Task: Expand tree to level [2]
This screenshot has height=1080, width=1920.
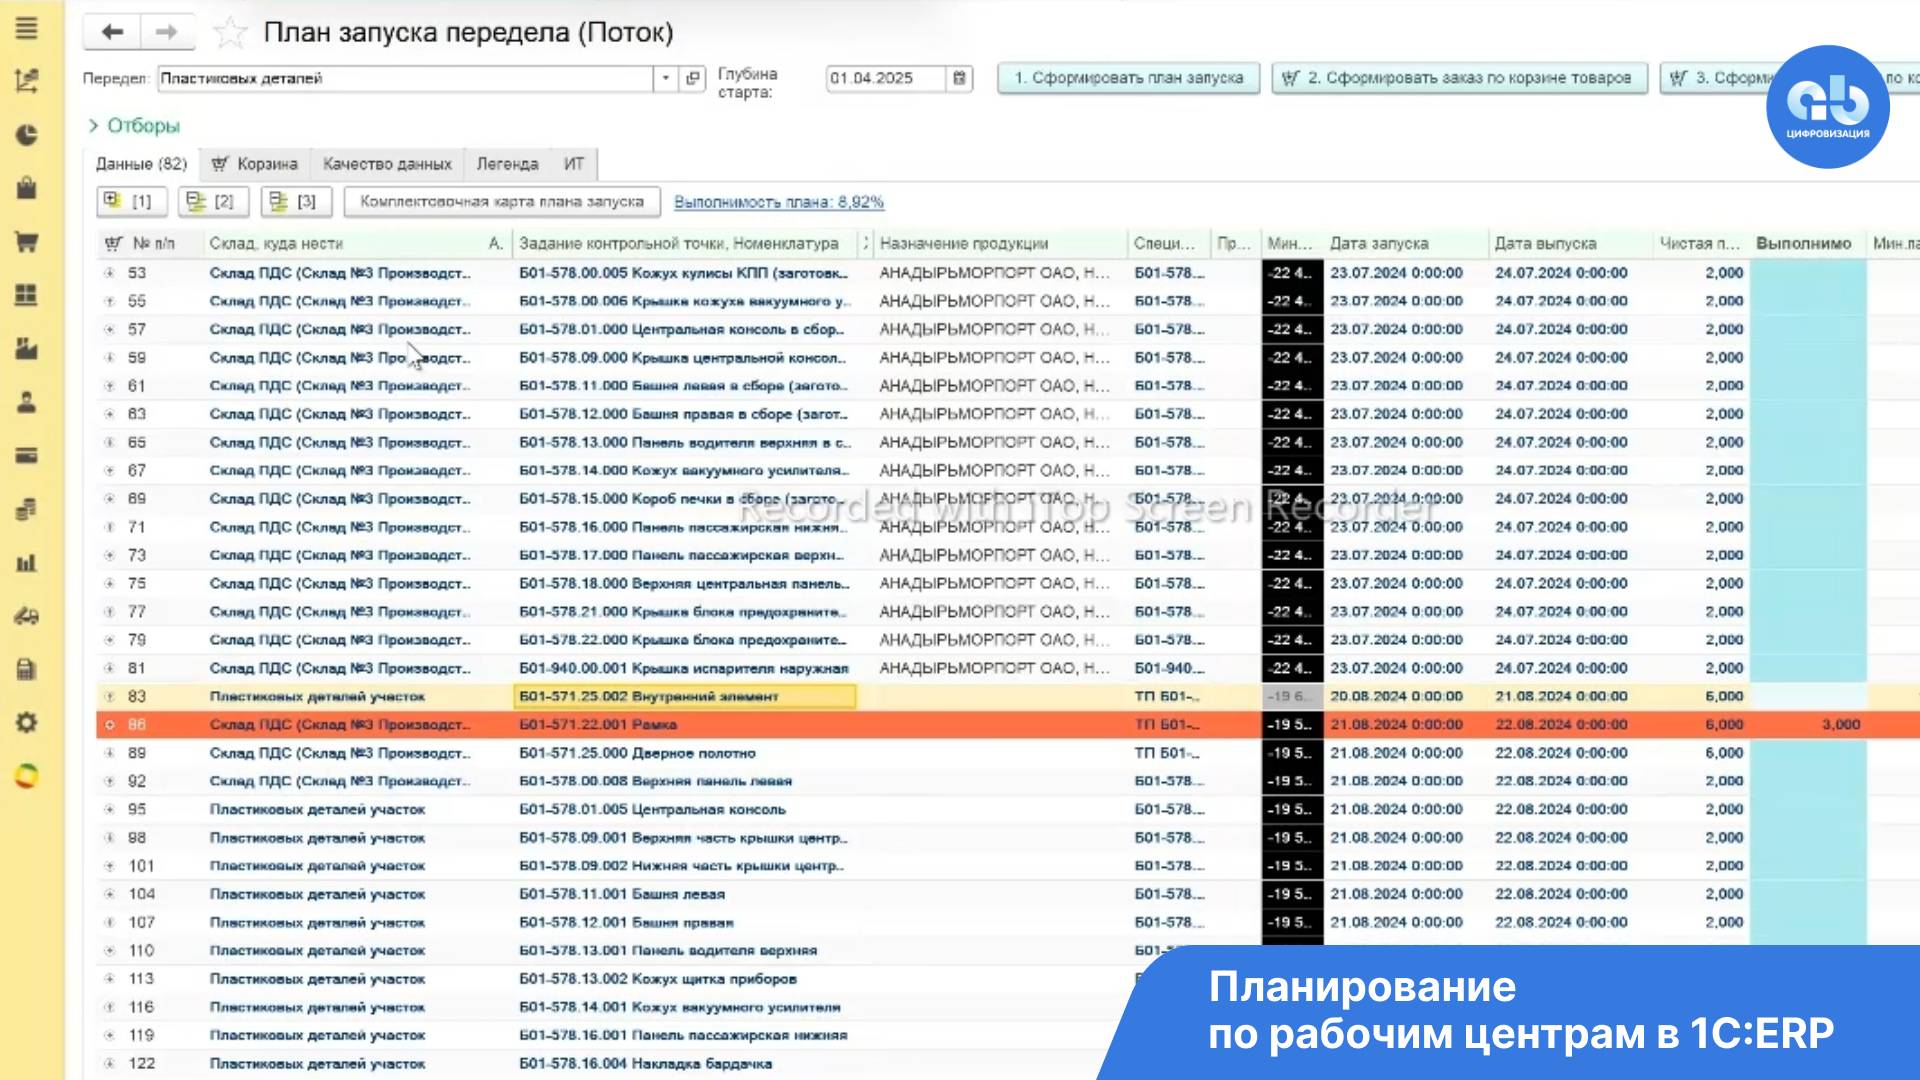Action: [x=212, y=201]
